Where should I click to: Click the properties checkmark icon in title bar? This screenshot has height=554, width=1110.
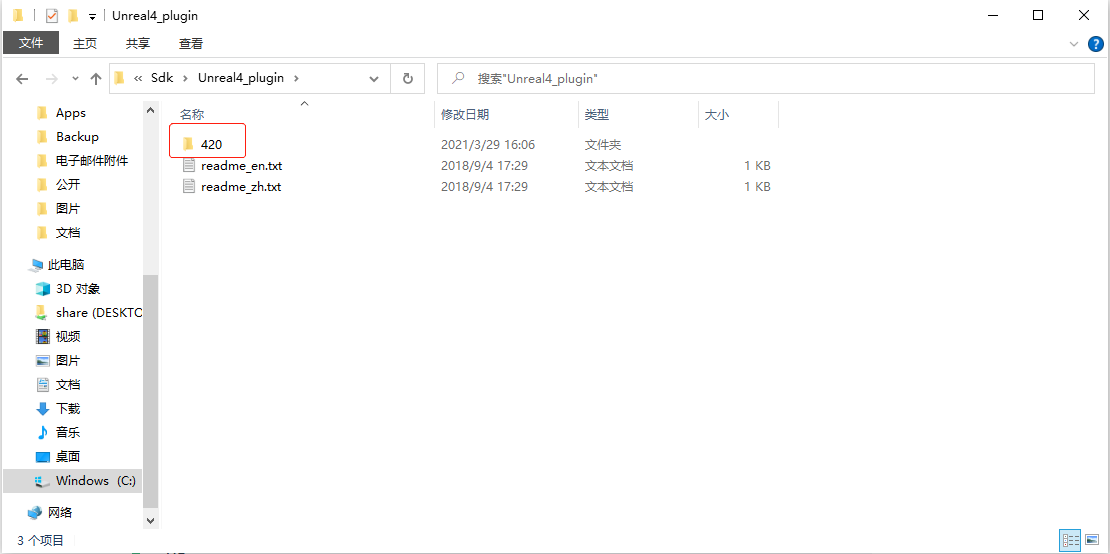(x=51, y=16)
